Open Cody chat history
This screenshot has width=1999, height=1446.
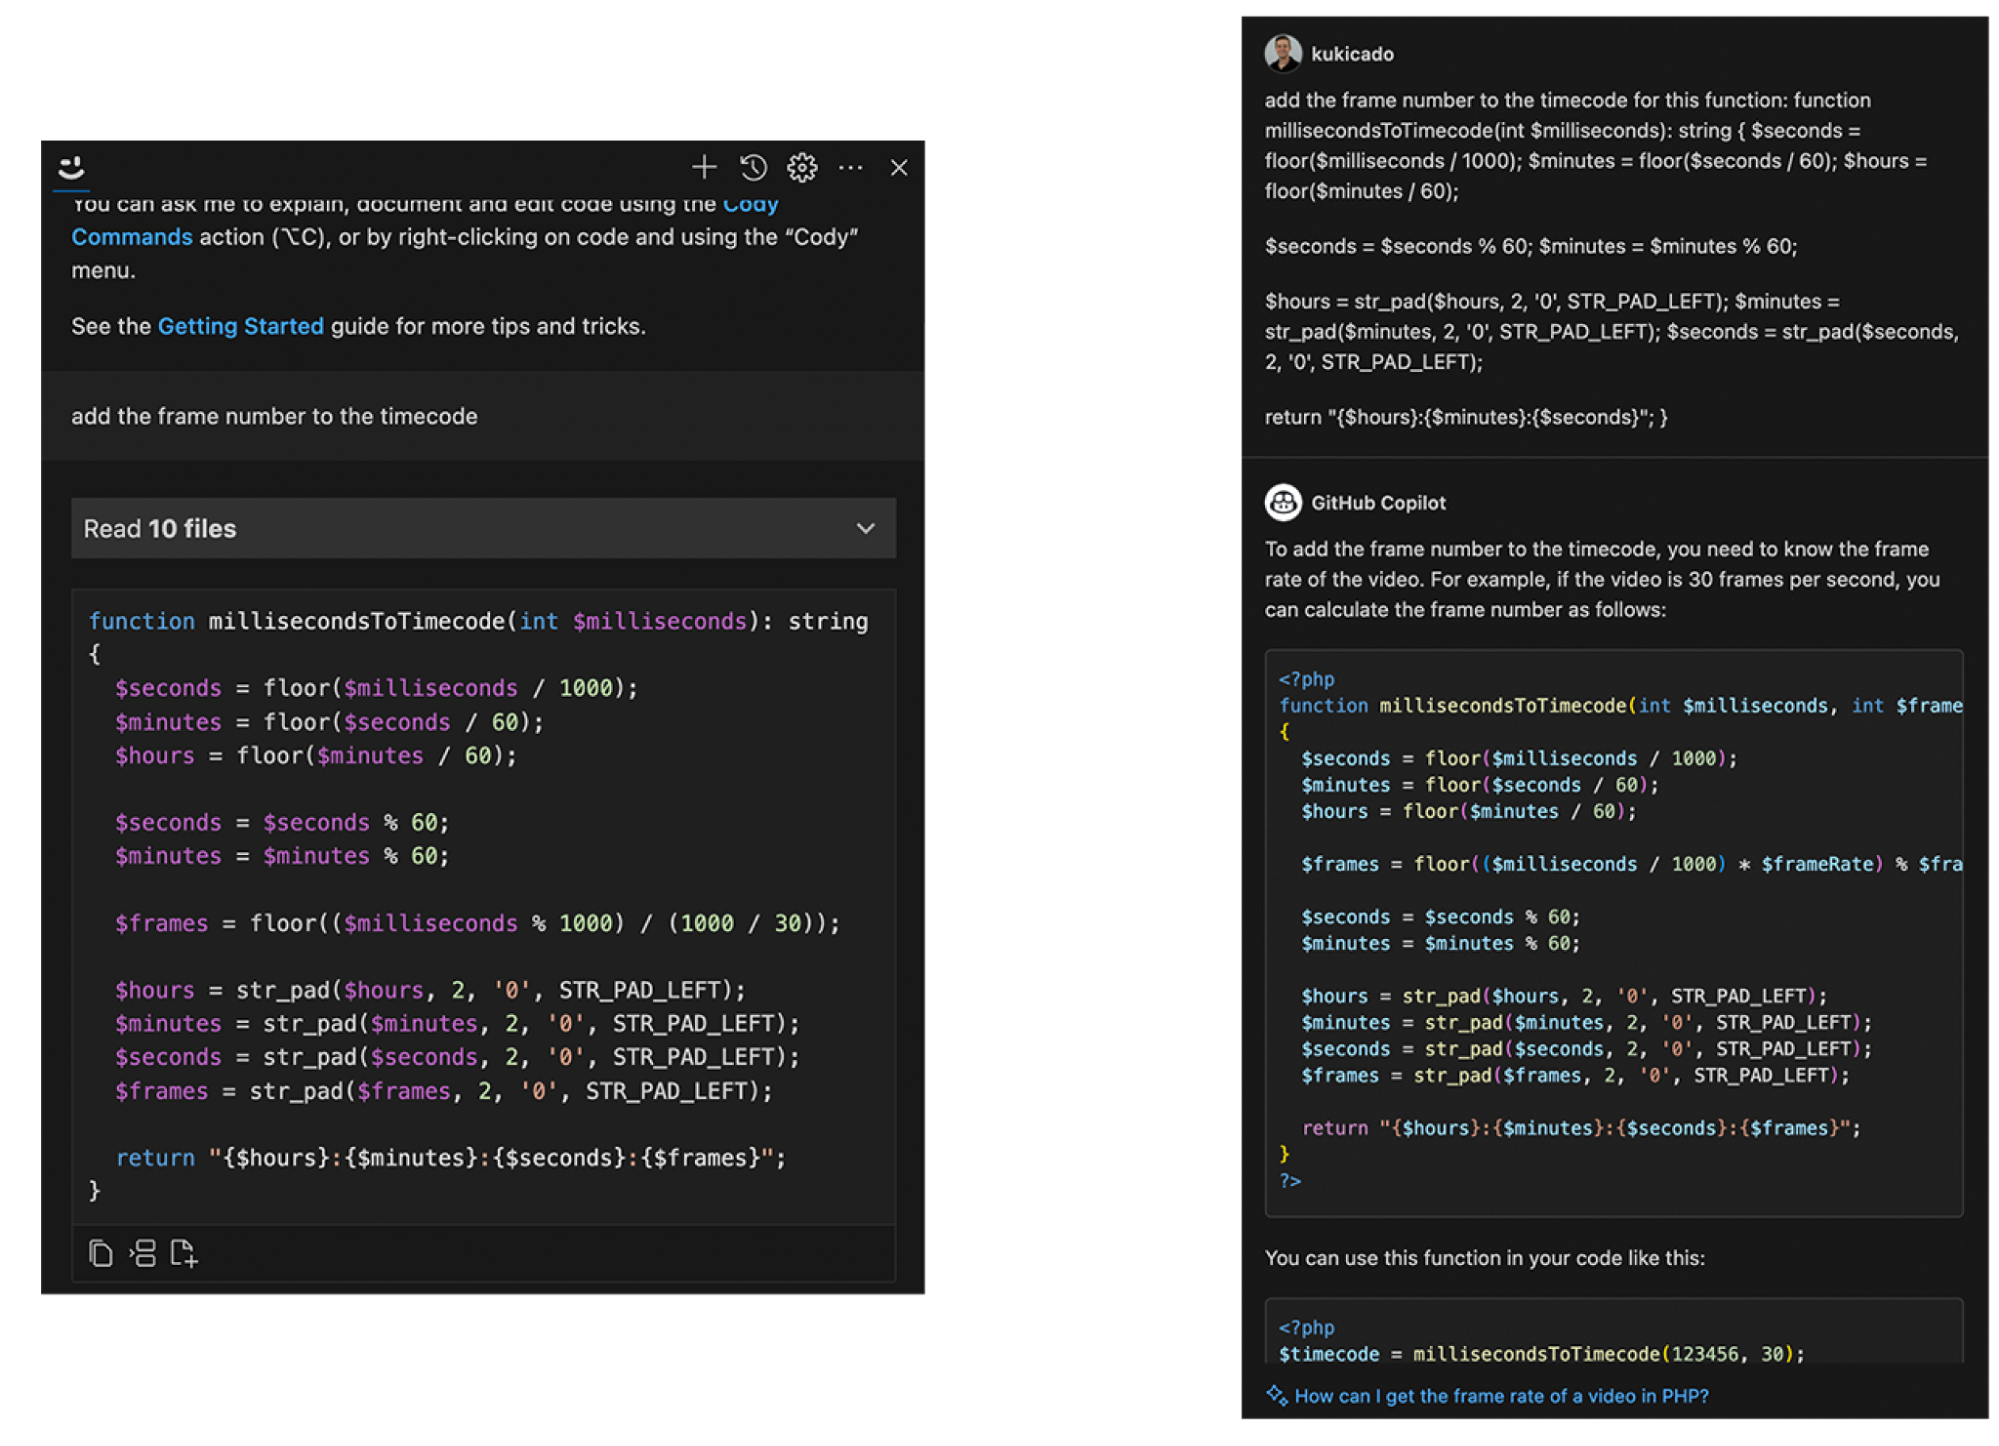click(x=753, y=167)
